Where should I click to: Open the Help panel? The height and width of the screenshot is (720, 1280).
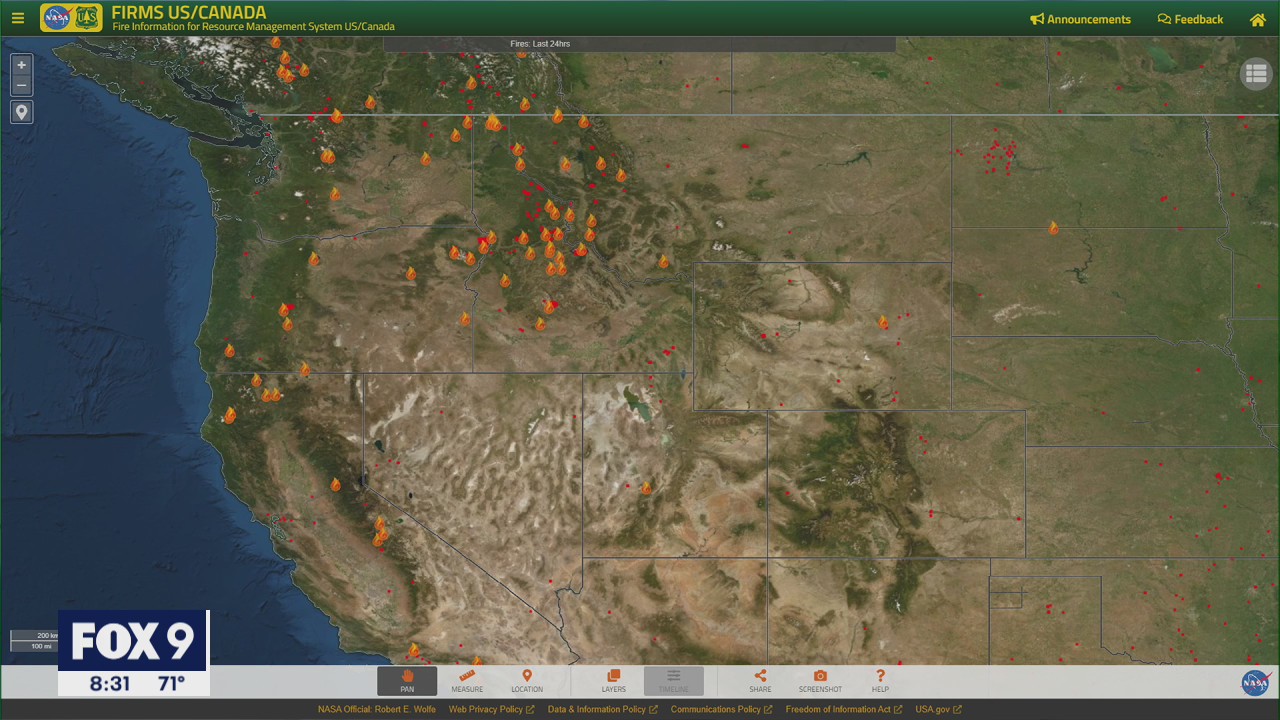click(x=880, y=681)
